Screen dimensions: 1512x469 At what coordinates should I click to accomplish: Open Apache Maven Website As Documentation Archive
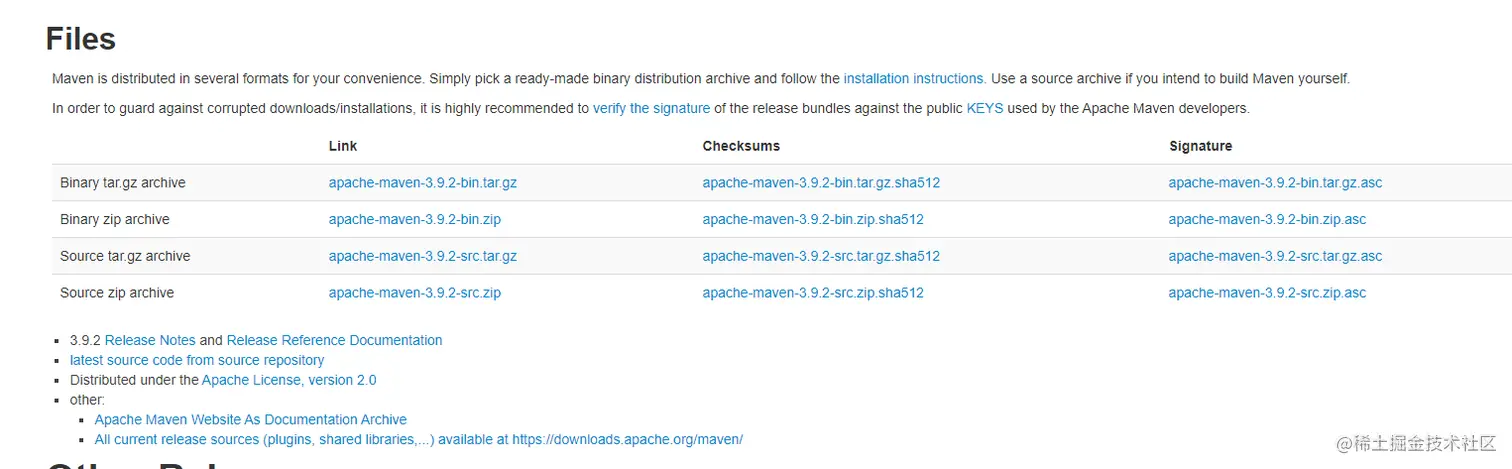pos(251,420)
